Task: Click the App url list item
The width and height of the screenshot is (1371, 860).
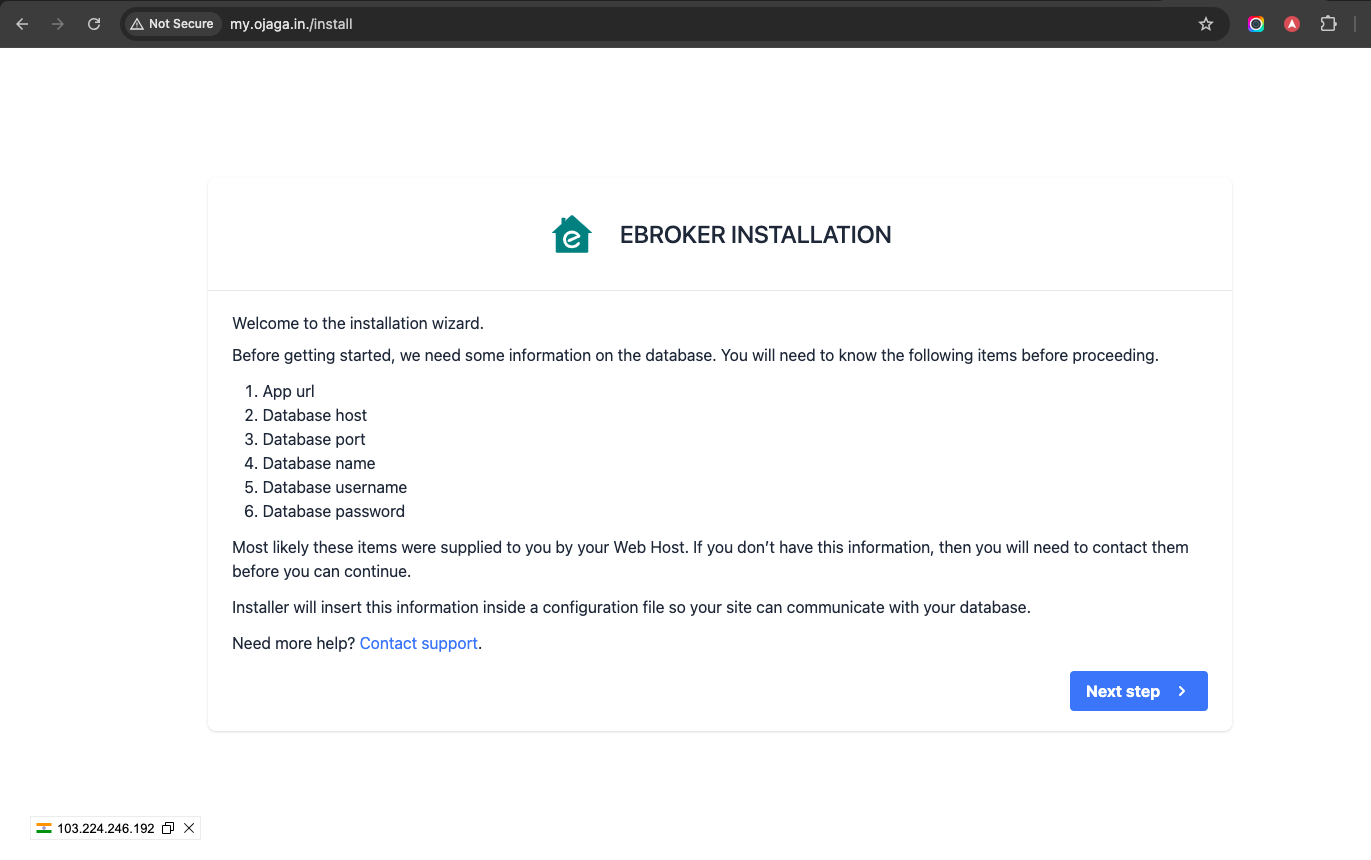Action: 288,391
